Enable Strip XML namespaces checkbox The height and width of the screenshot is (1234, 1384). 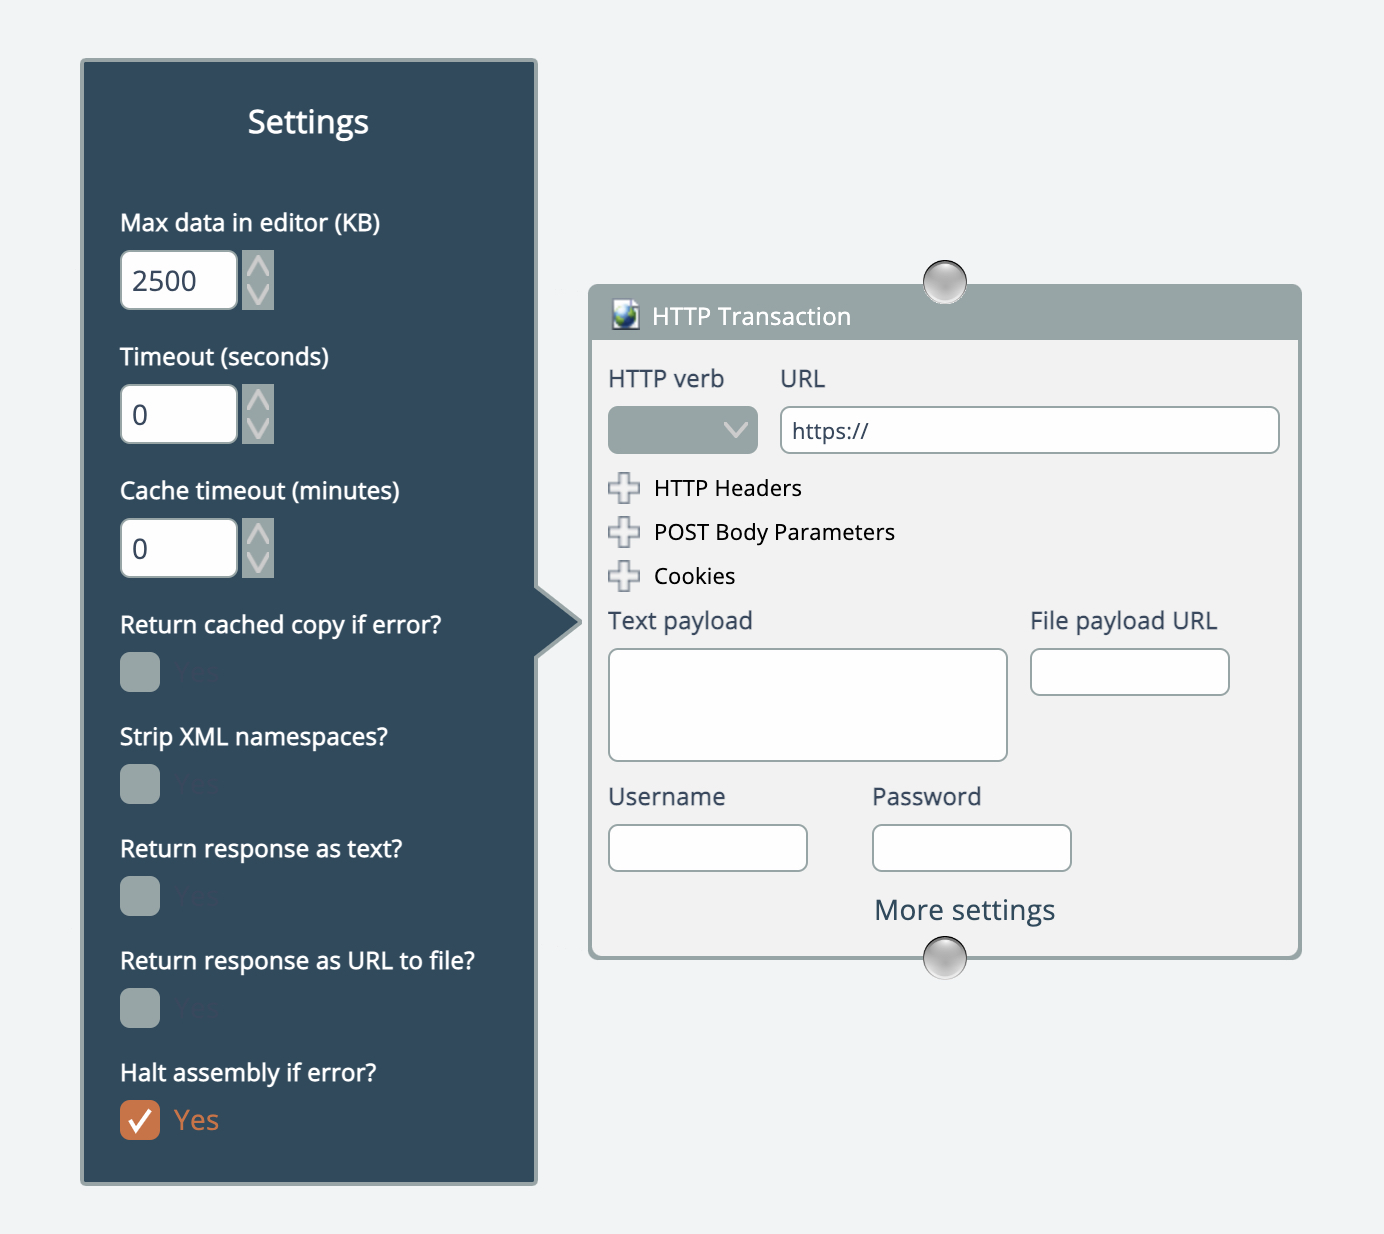click(x=140, y=784)
